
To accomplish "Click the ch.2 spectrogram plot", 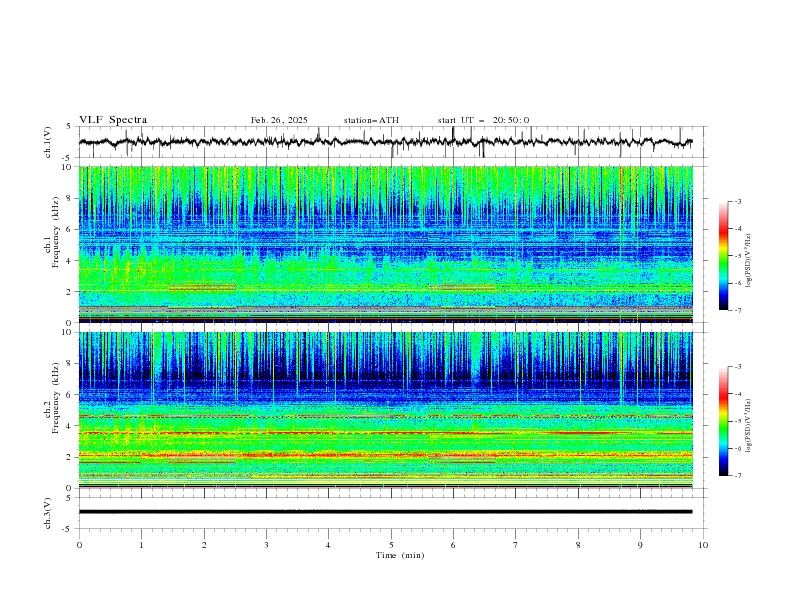I will coord(385,410).
